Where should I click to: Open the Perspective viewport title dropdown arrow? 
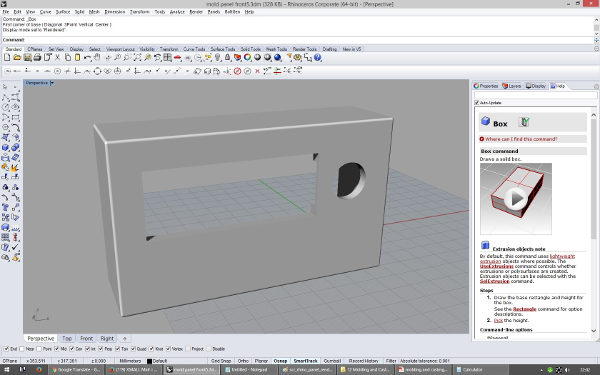(x=52, y=83)
